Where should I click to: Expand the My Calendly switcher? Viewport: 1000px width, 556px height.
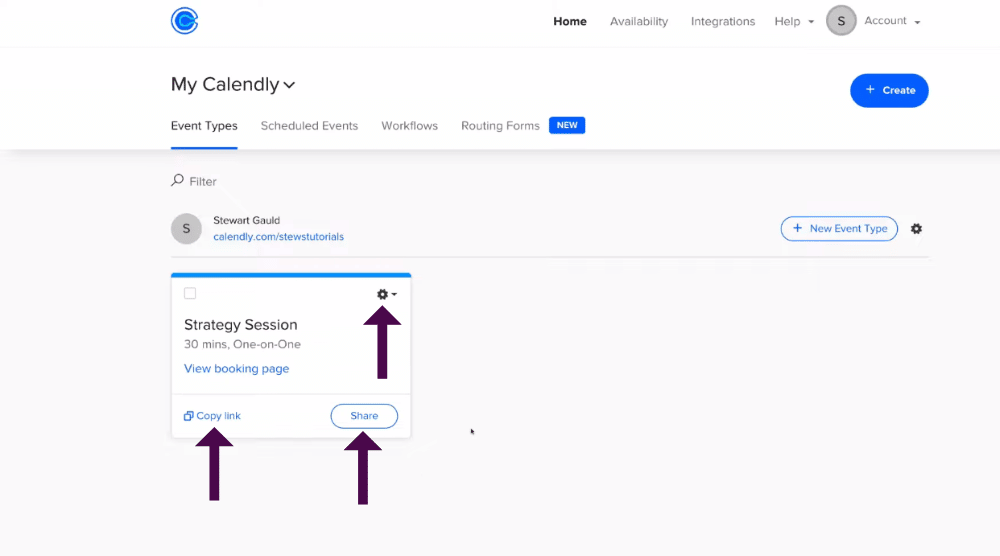coord(233,84)
